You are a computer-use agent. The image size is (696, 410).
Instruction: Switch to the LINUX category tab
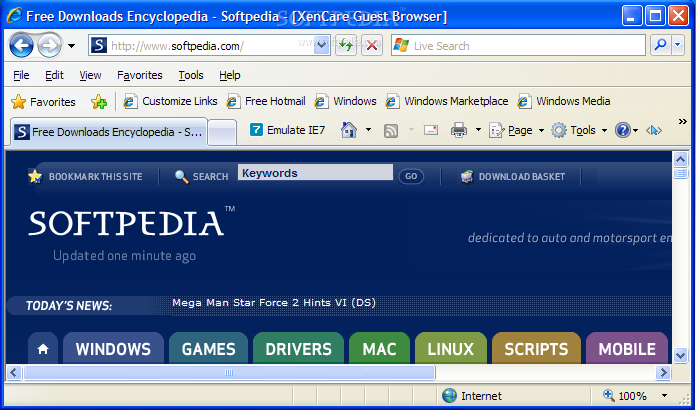pyautogui.click(x=451, y=348)
